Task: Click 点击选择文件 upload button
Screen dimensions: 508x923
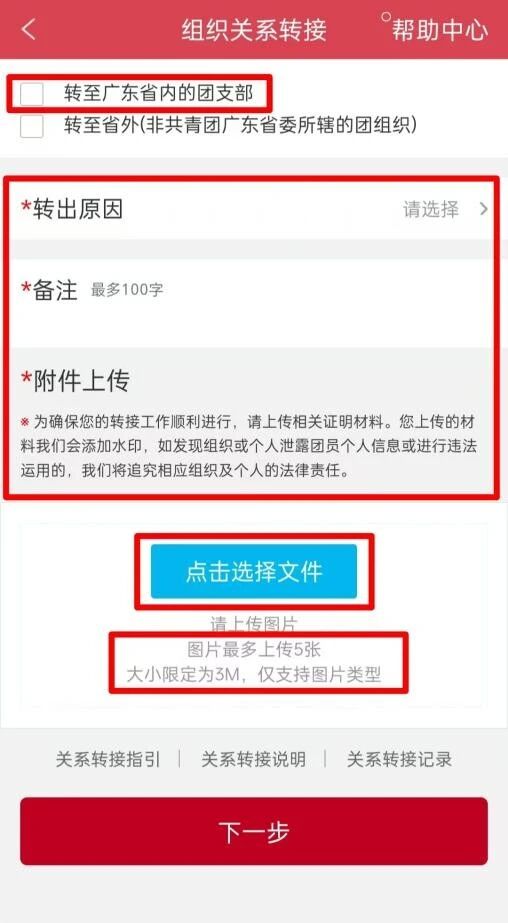Action: [x=254, y=571]
